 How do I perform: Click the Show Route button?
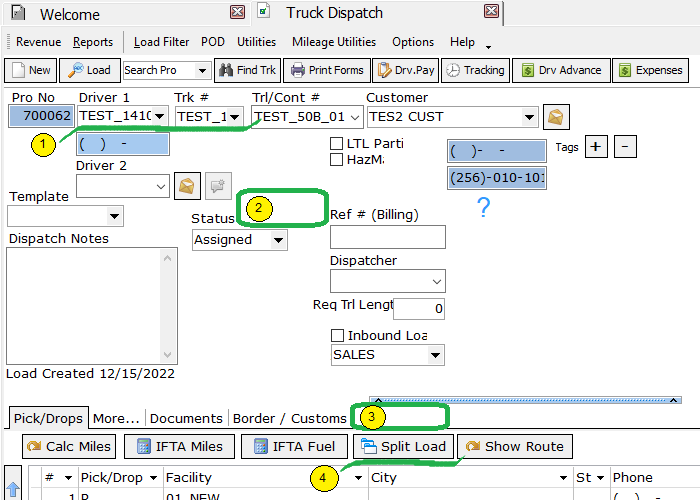click(515, 446)
